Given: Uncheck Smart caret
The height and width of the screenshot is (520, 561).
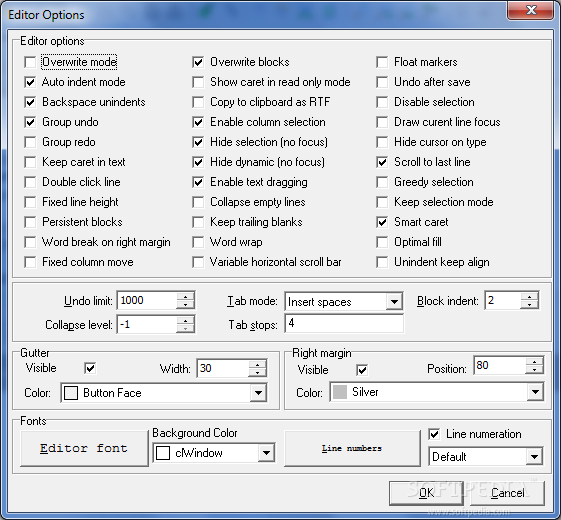Looking at the screenshot, I should tap(382, 223).
